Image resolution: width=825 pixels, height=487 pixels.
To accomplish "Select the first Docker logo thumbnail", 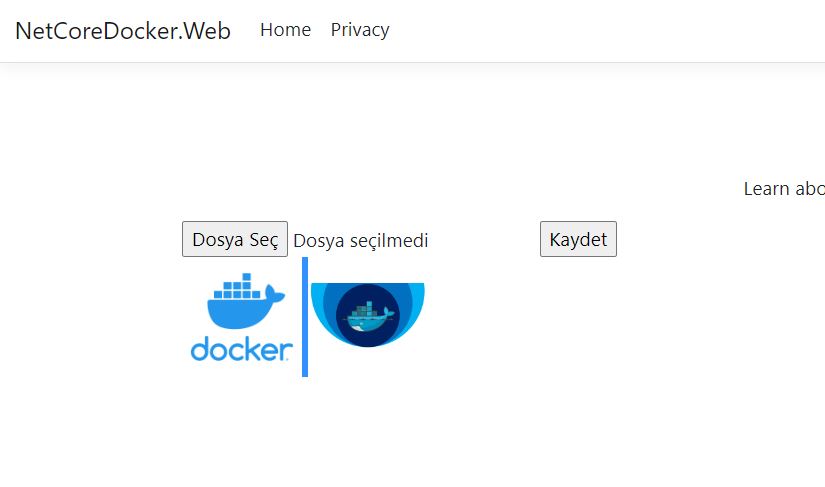I will coord(241,318).
